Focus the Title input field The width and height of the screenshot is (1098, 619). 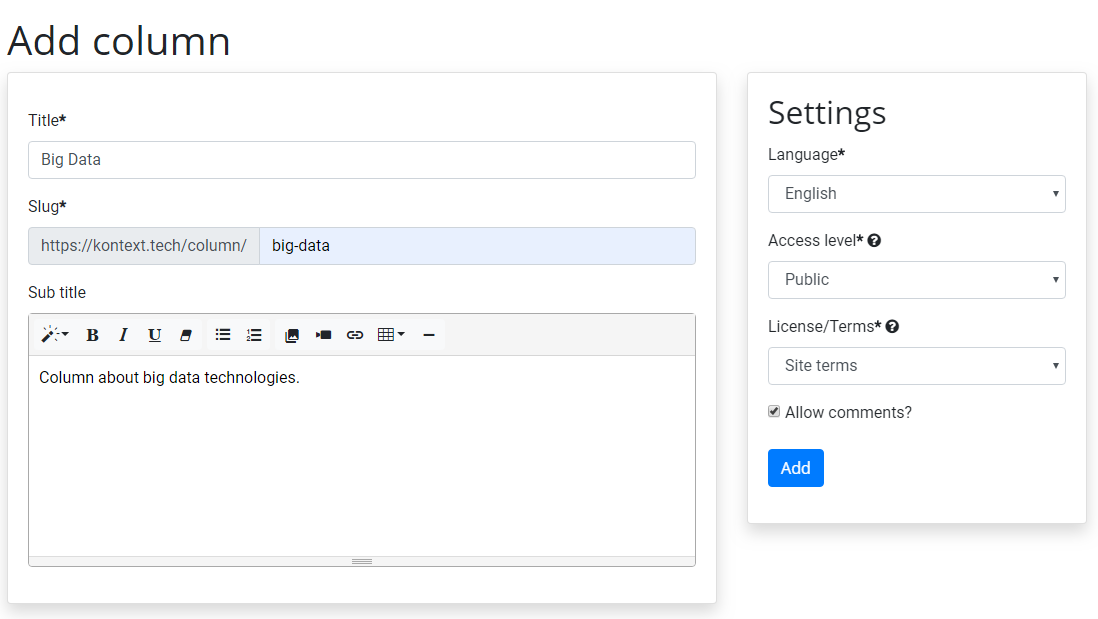tap(362, 160)
